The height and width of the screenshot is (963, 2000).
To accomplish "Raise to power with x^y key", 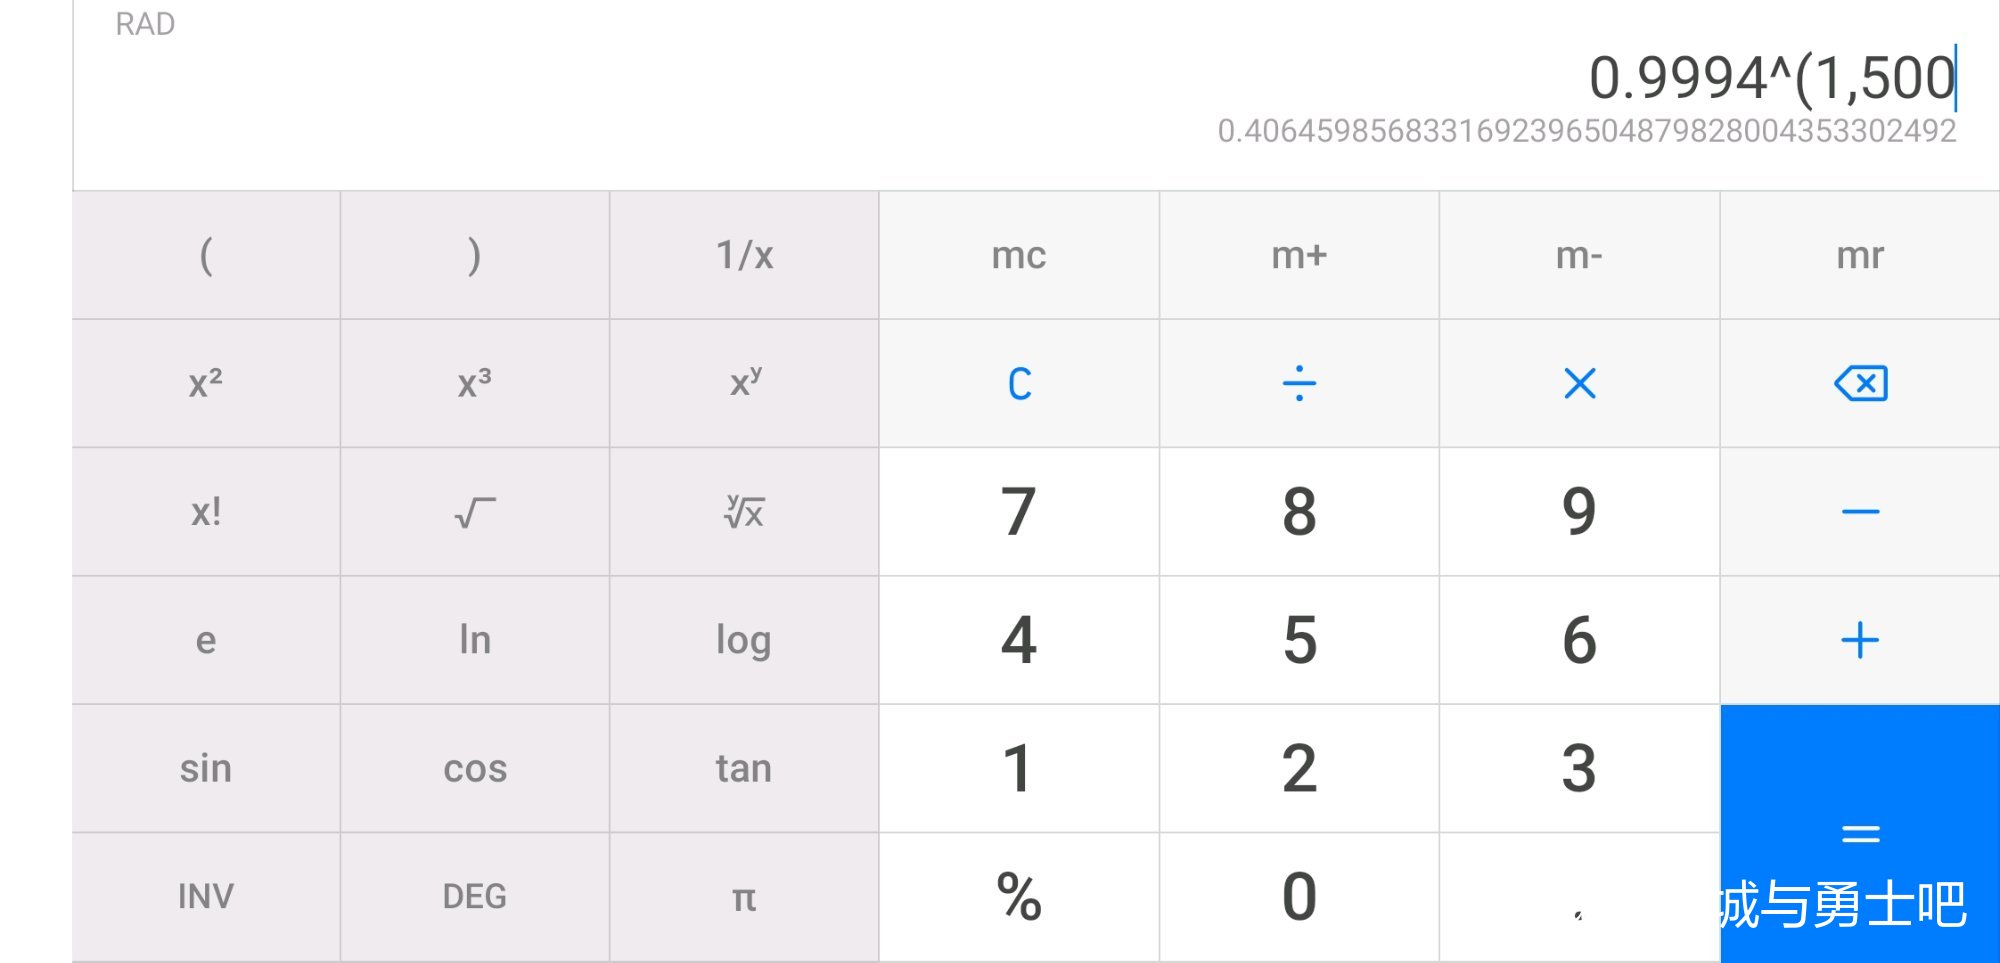I will [x=744, y=383].
